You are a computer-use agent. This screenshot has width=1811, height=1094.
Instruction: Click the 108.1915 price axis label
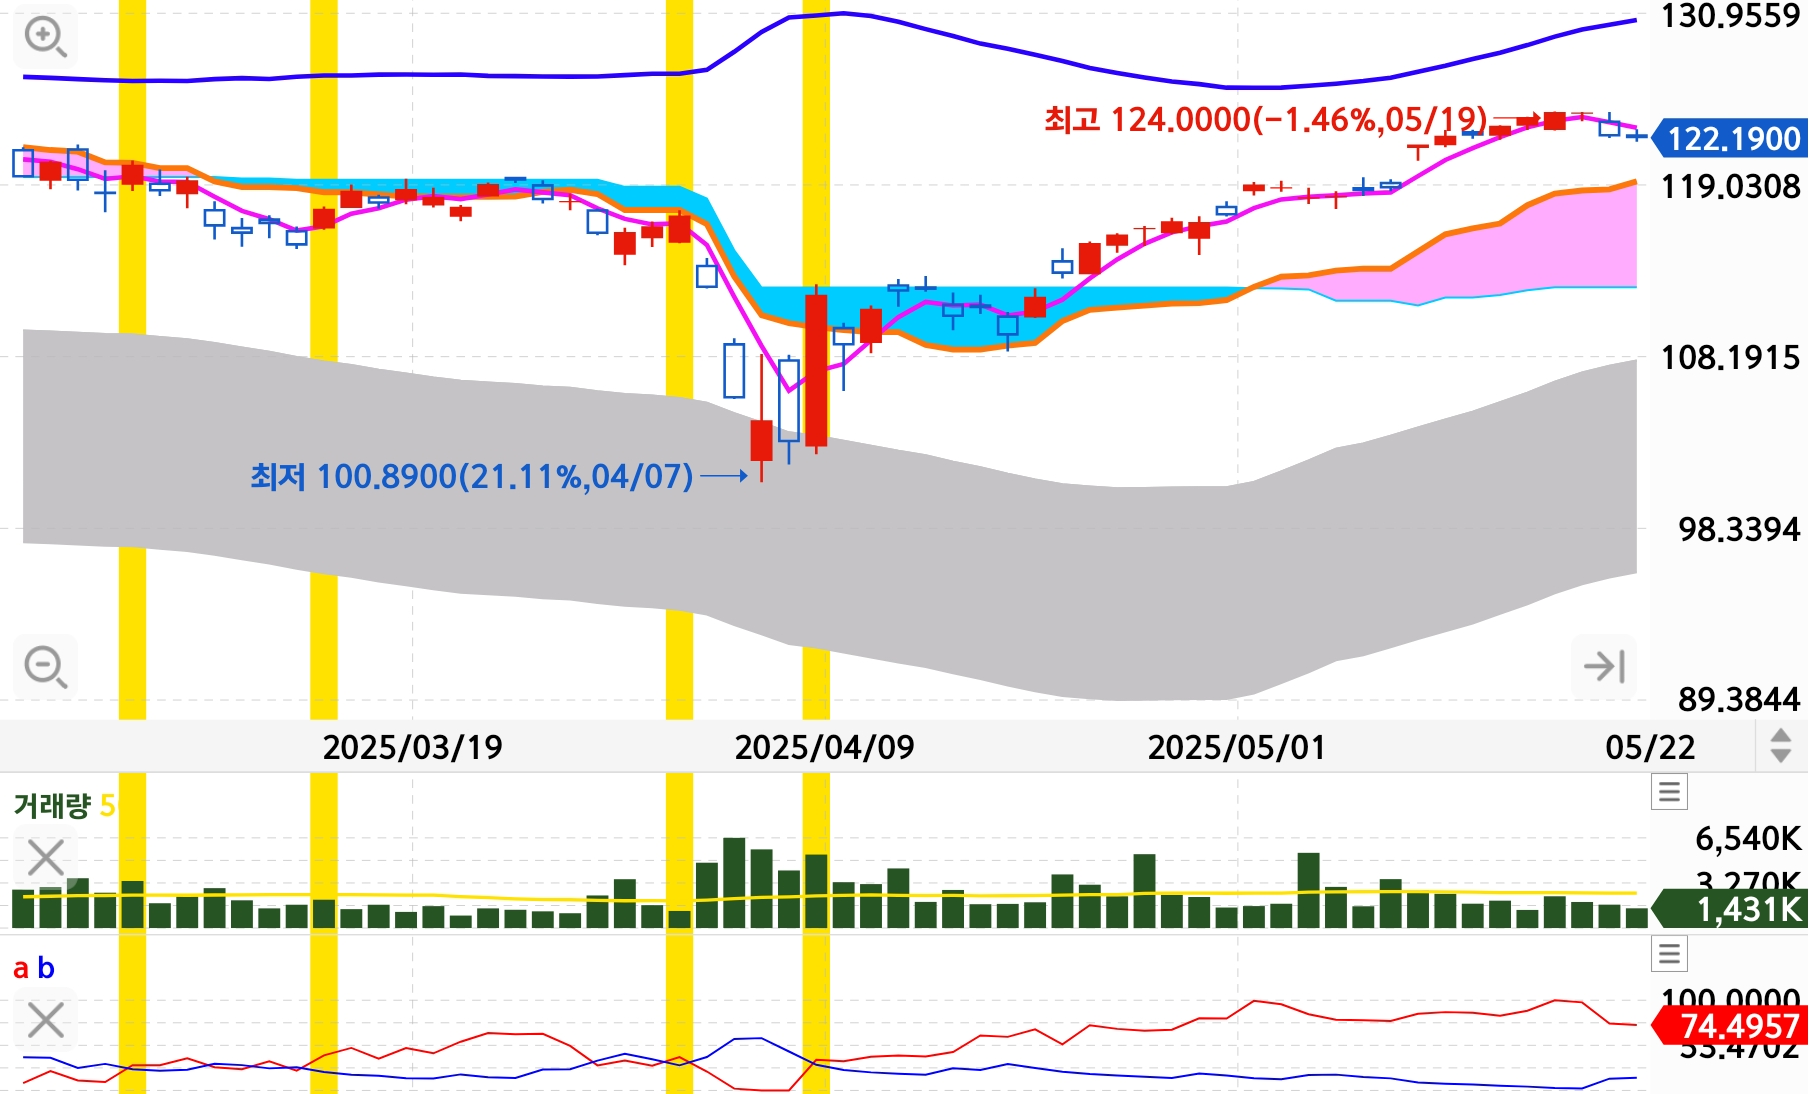click(x=1730, y=357)
